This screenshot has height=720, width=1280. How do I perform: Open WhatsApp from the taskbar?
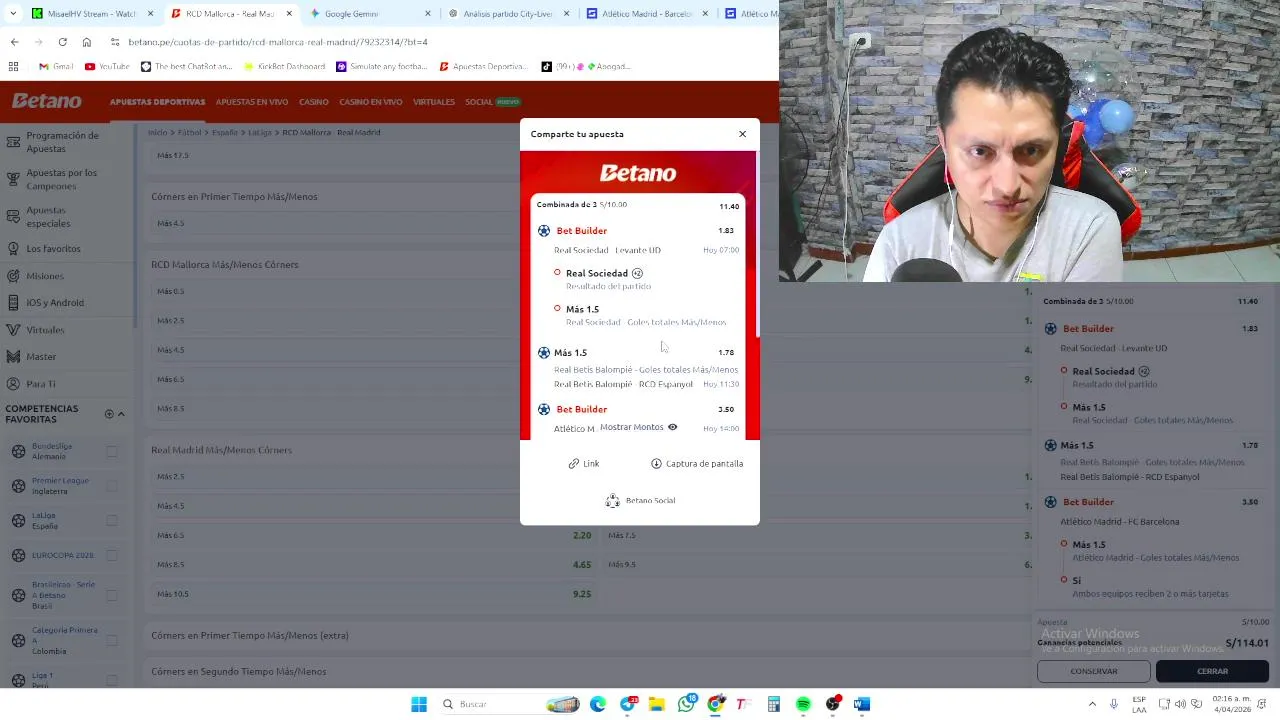pyautogui.click(x=686, y=705)
